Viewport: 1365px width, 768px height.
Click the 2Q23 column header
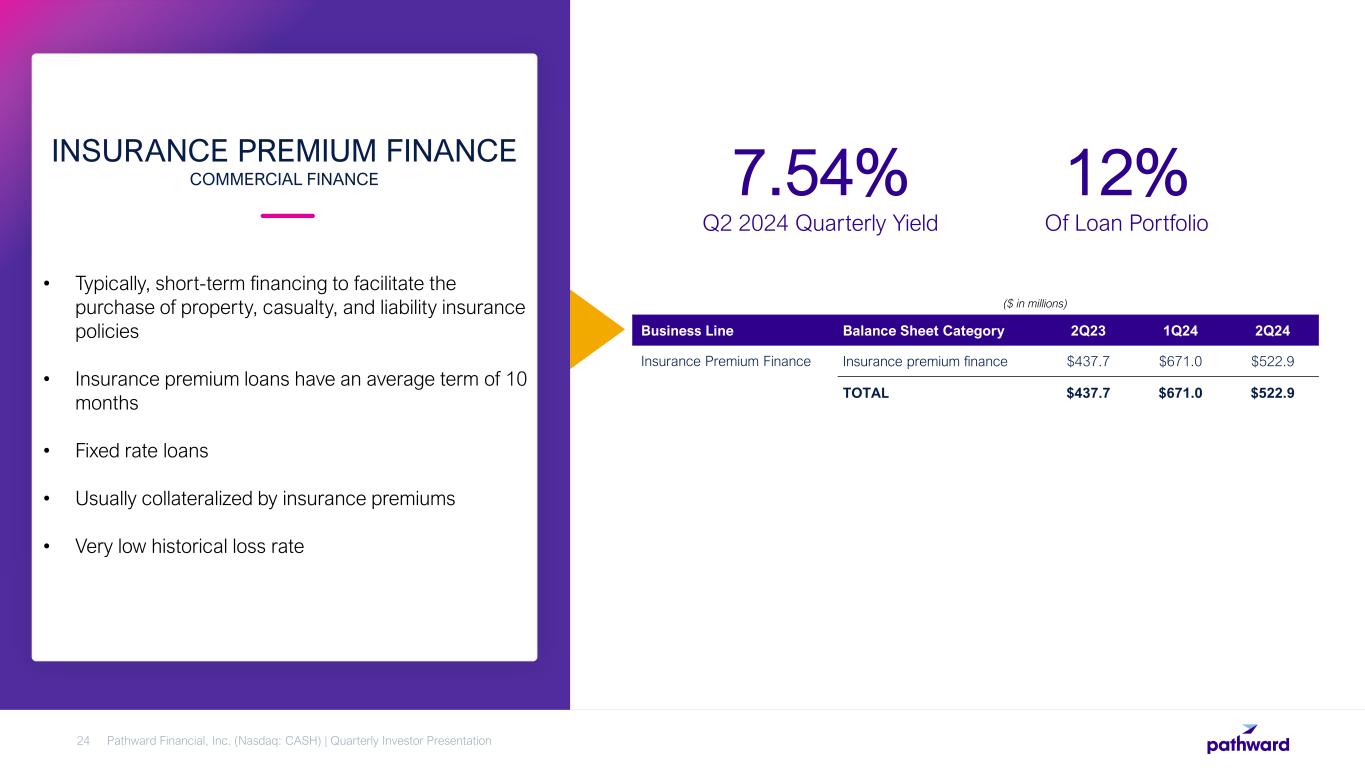click(x=1088, y=331)
